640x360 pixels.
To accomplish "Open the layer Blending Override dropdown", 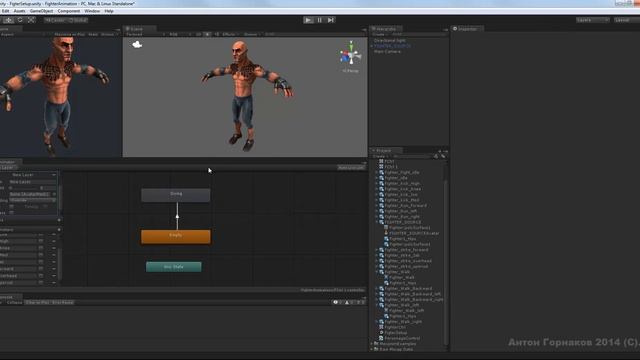I will point(33,200).
